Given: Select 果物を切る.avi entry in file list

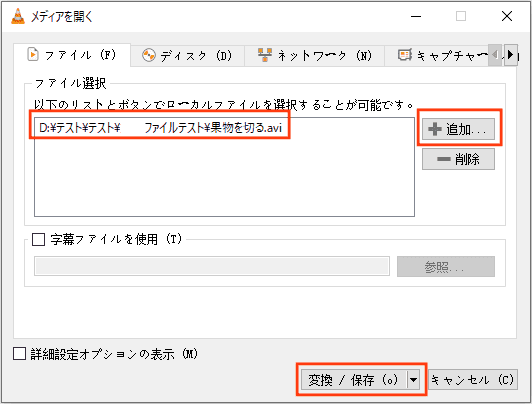Looking at the screenshot, I should [x=160, y=128].
